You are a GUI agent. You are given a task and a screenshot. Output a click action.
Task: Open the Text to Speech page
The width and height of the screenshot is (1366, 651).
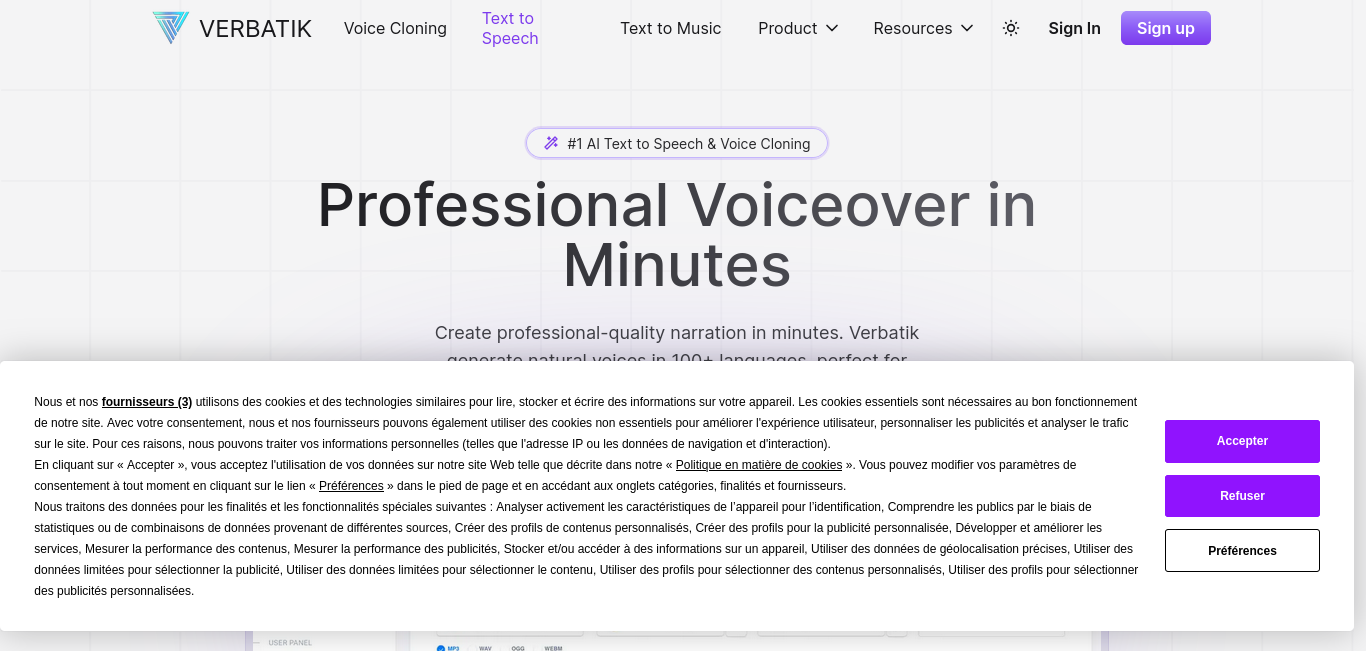coord(510,28)
